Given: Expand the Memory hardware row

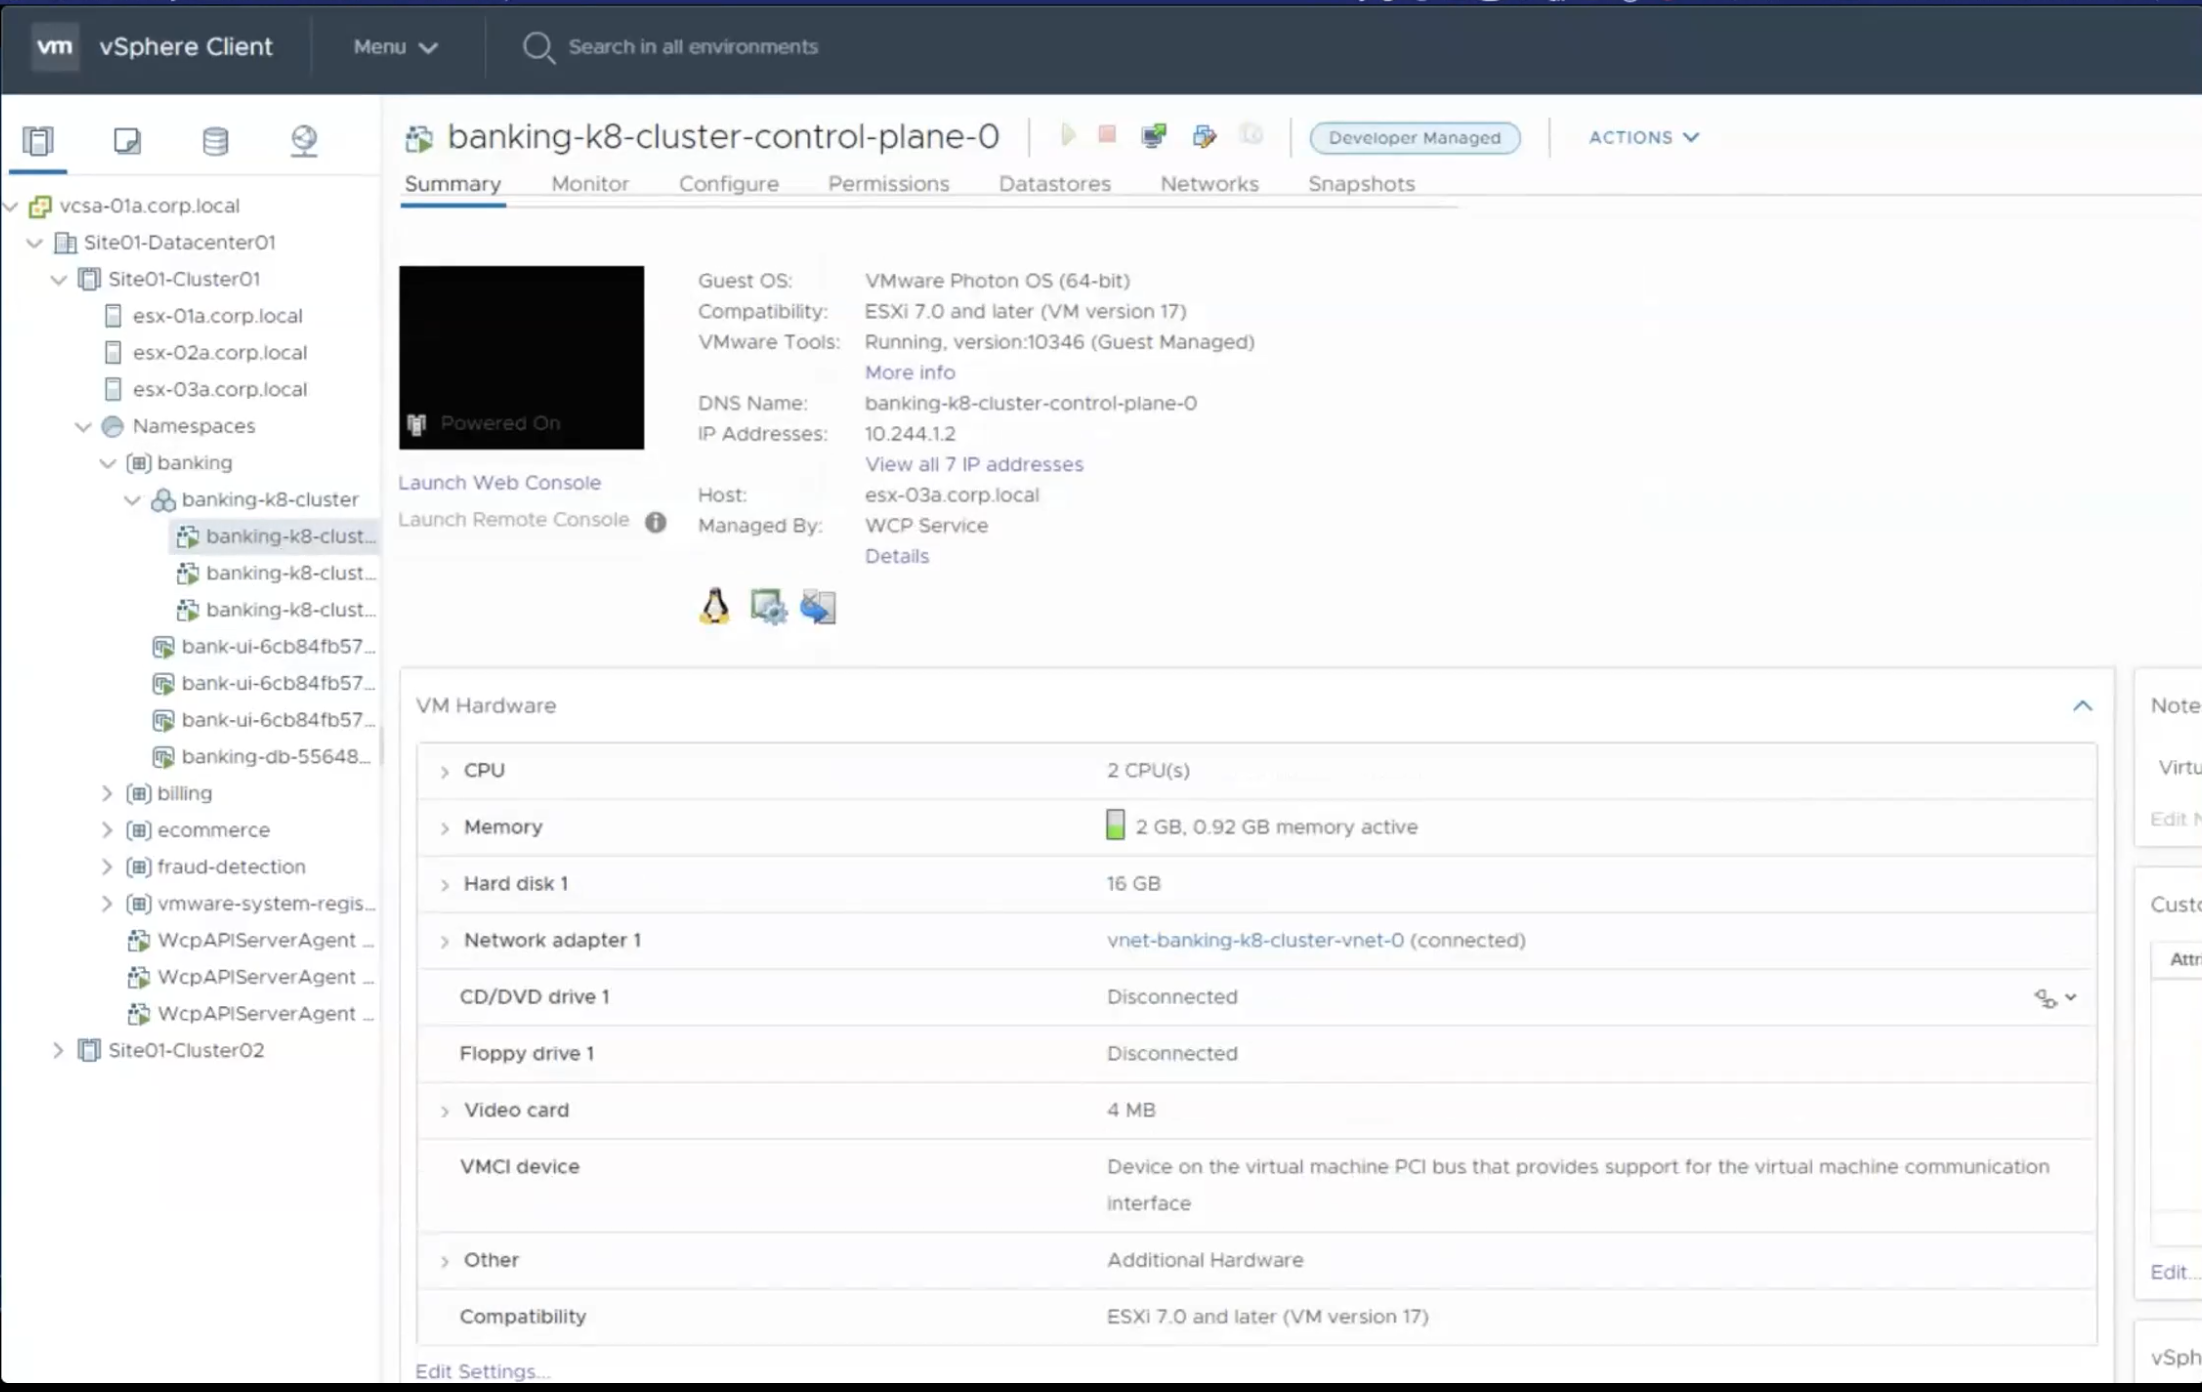Looking at the screenshot, I should [445, 828].
